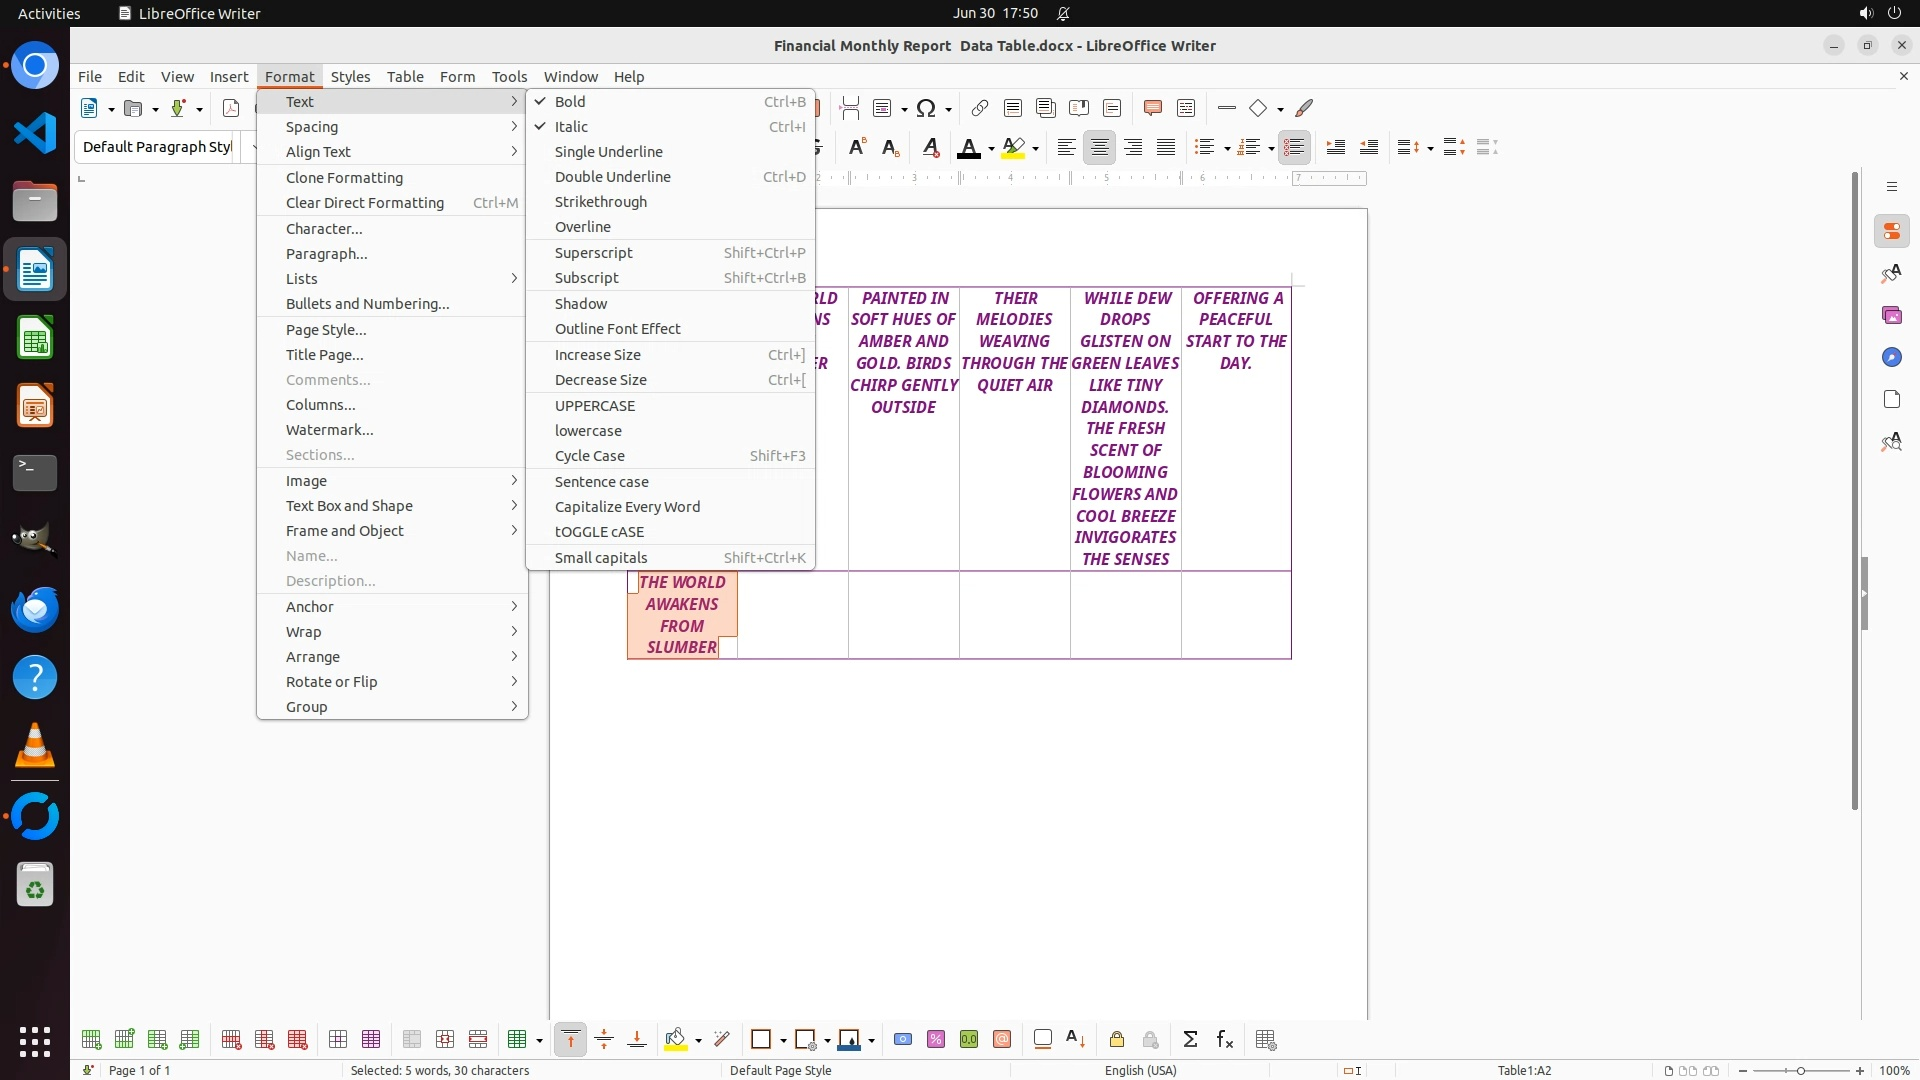Toggle the Center Horizontally alignment button
This screenshot has height=1080, width=1920.
click(x=1100, y=148)
